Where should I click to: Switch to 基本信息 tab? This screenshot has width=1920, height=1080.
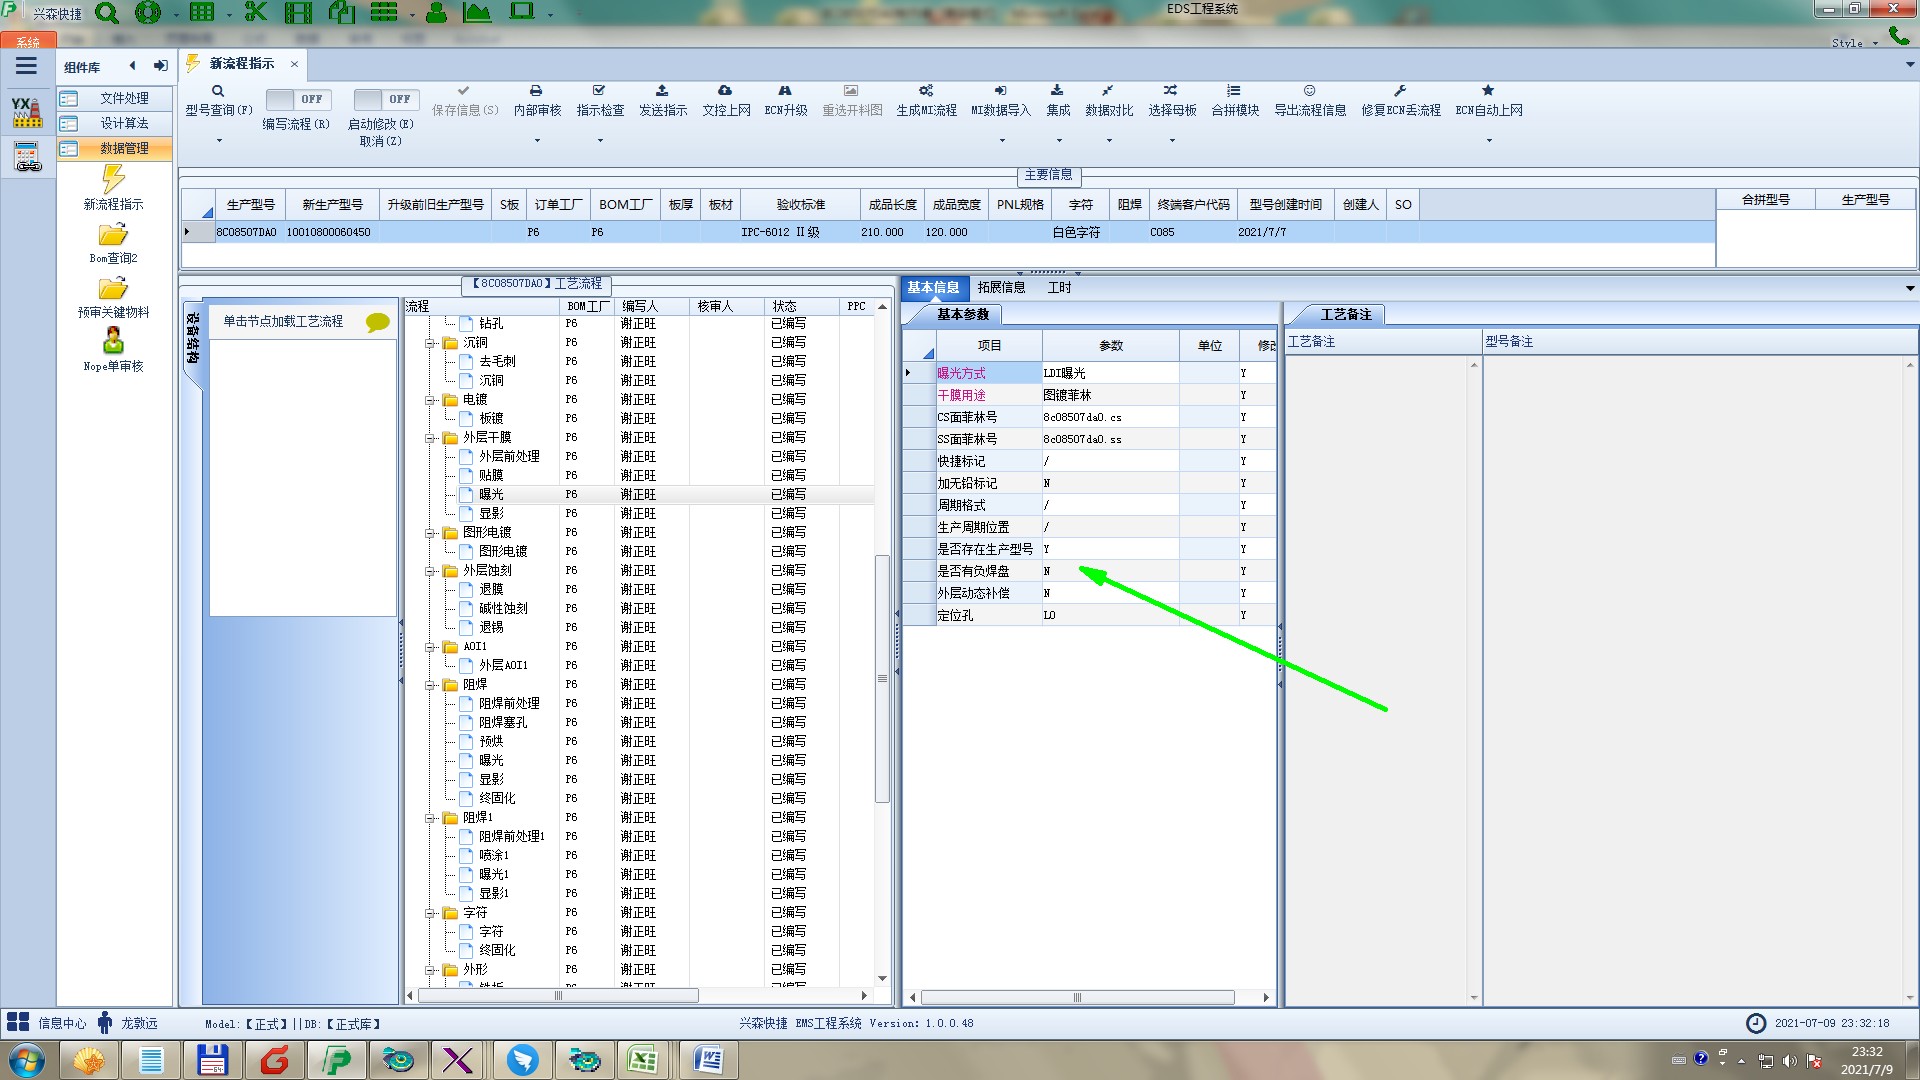933,288
